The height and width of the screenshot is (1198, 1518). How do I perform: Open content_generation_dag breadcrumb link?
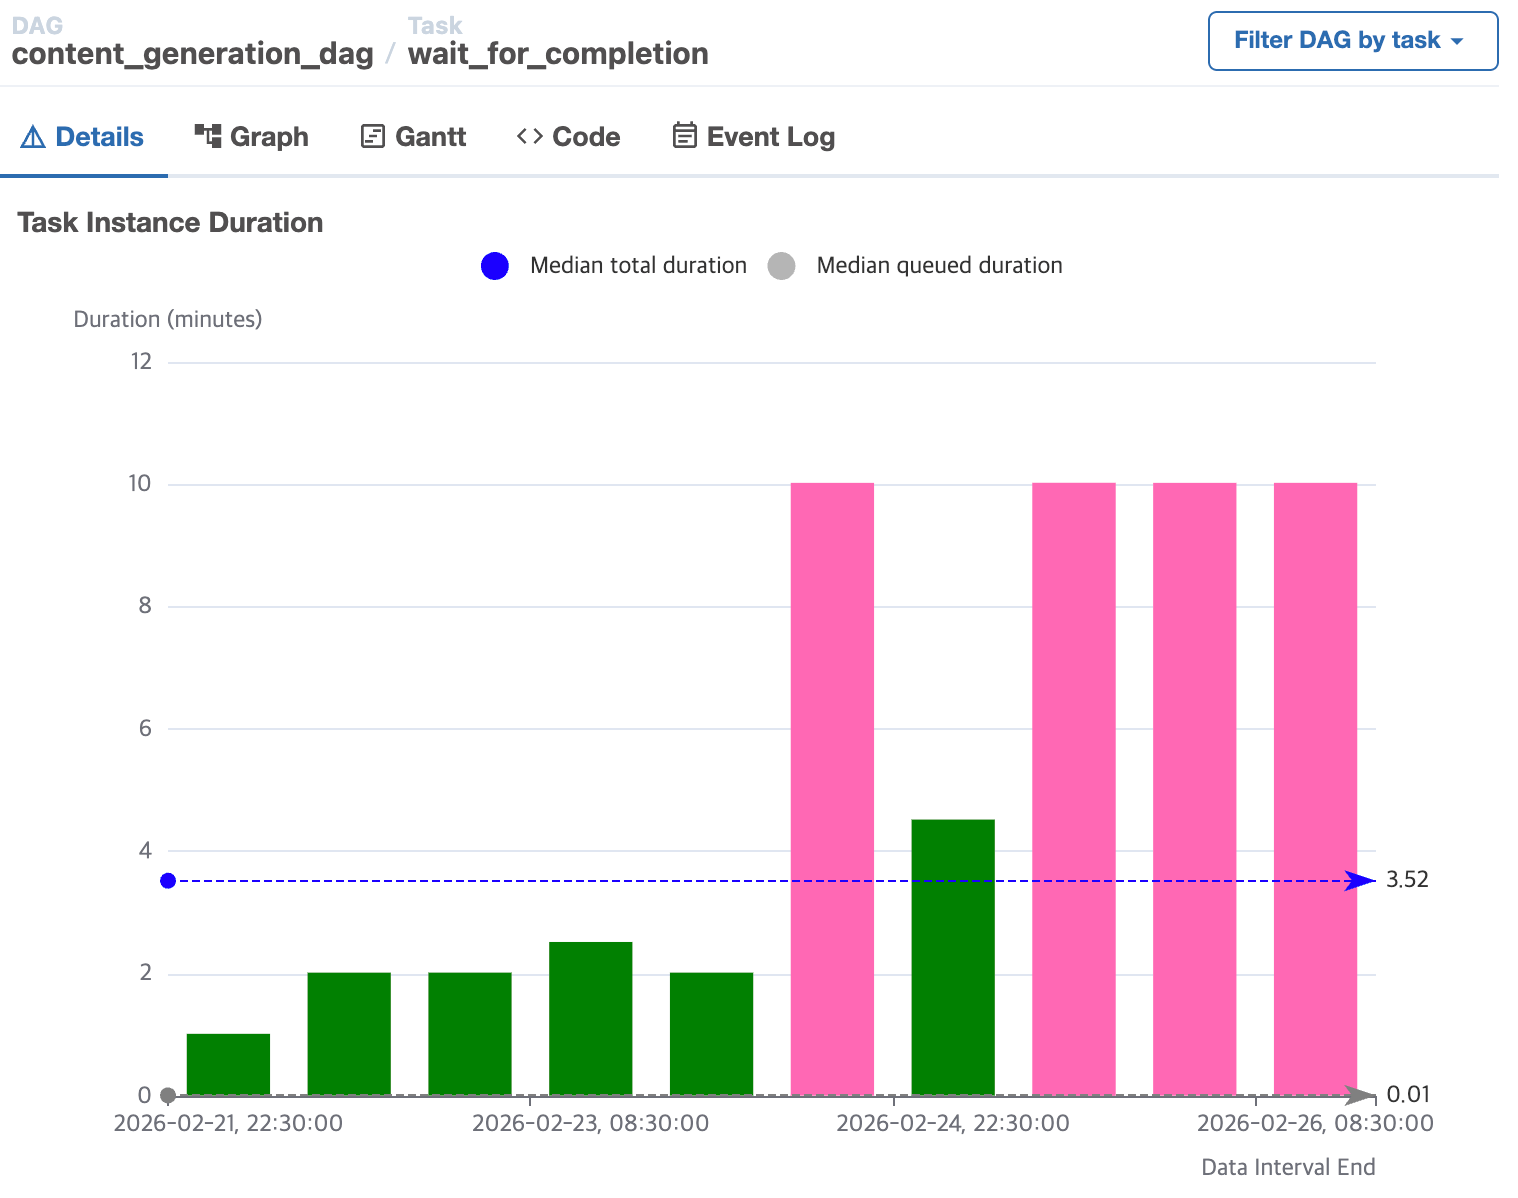192,54
